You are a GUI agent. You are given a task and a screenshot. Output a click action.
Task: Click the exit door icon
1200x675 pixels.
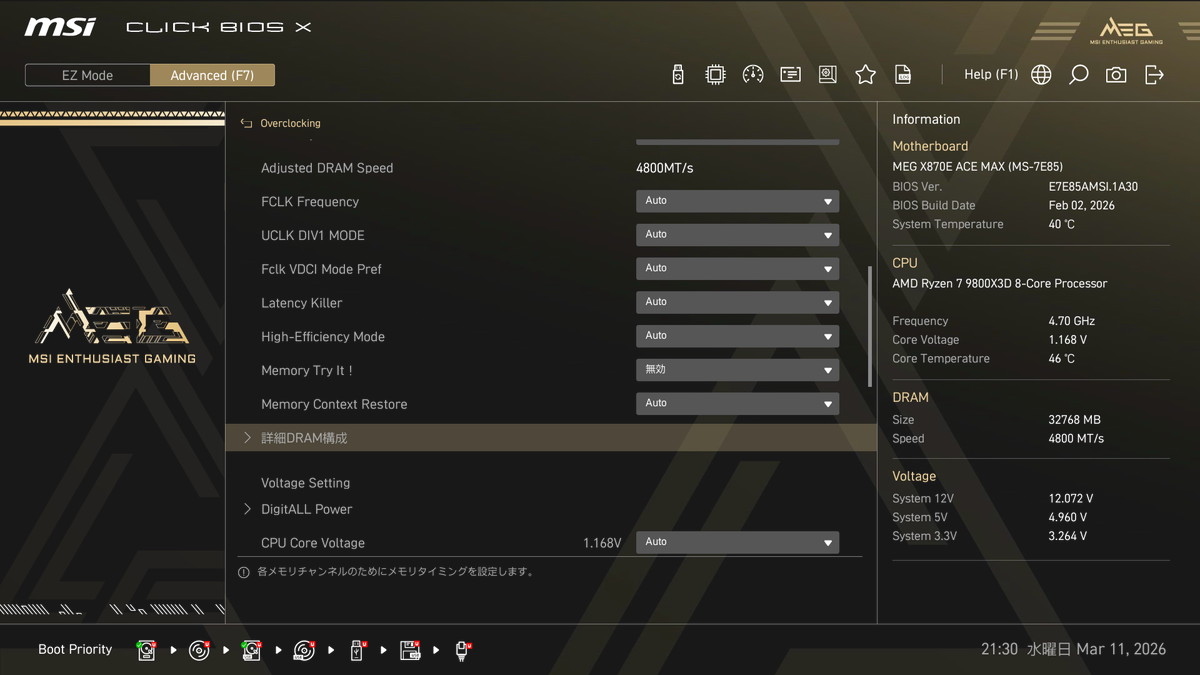pos(1154,75)
